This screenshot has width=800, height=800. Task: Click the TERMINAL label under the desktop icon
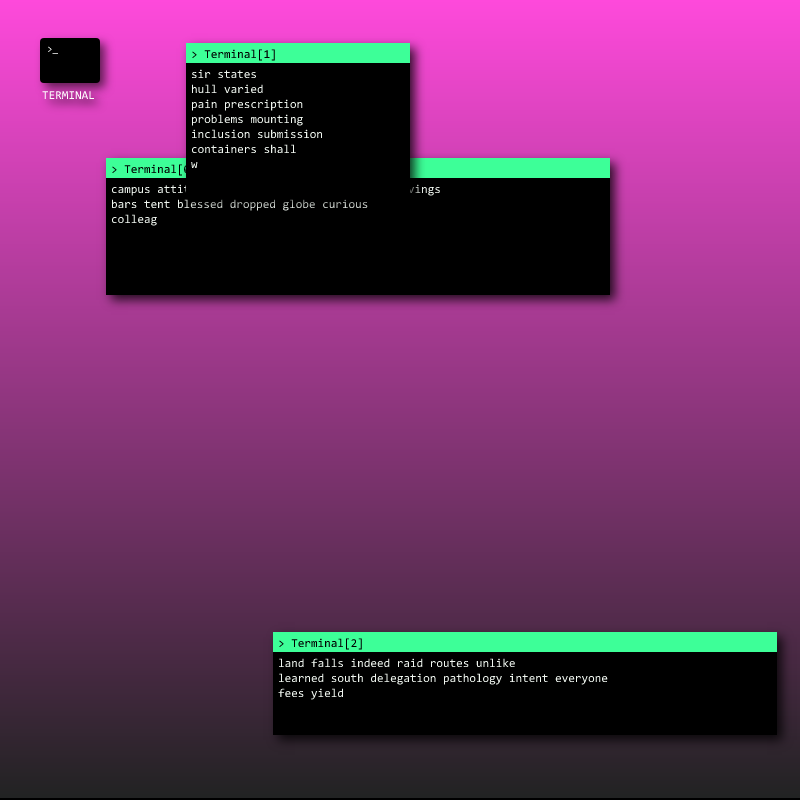tap(68, 95)
